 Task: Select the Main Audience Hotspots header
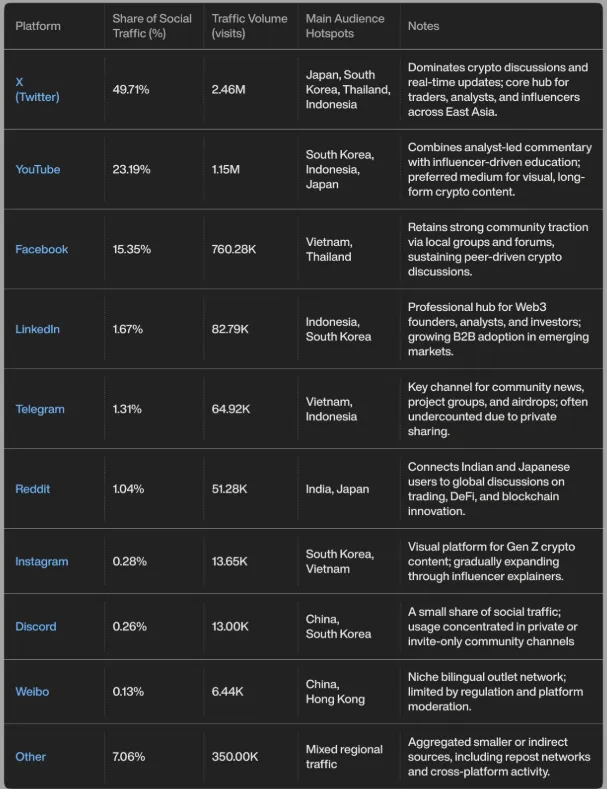(x=343, y=26)
